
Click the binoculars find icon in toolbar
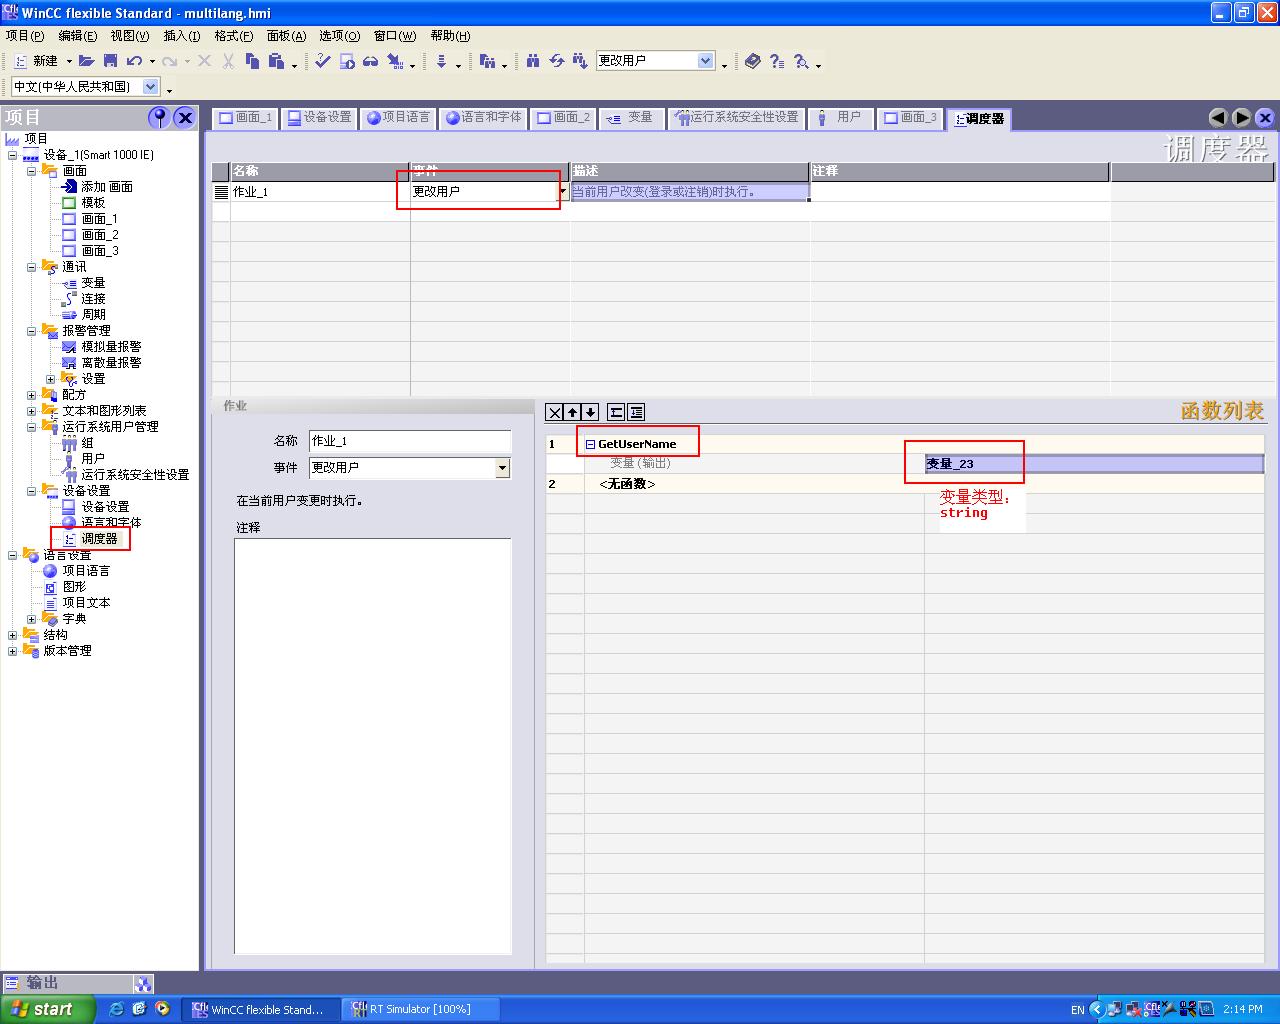[533, 61]
